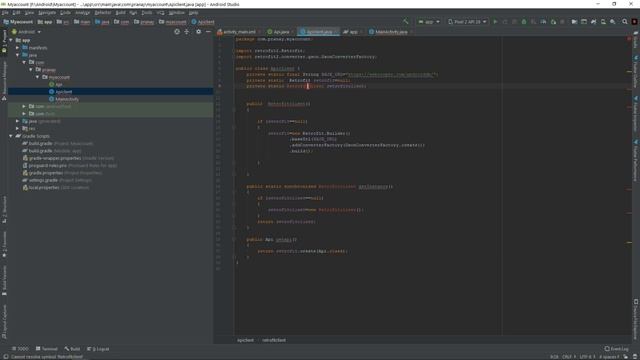640x360 pixels.
Task: Click ApiClient breadcrumb below the editor
Action: tap(245, 340)
